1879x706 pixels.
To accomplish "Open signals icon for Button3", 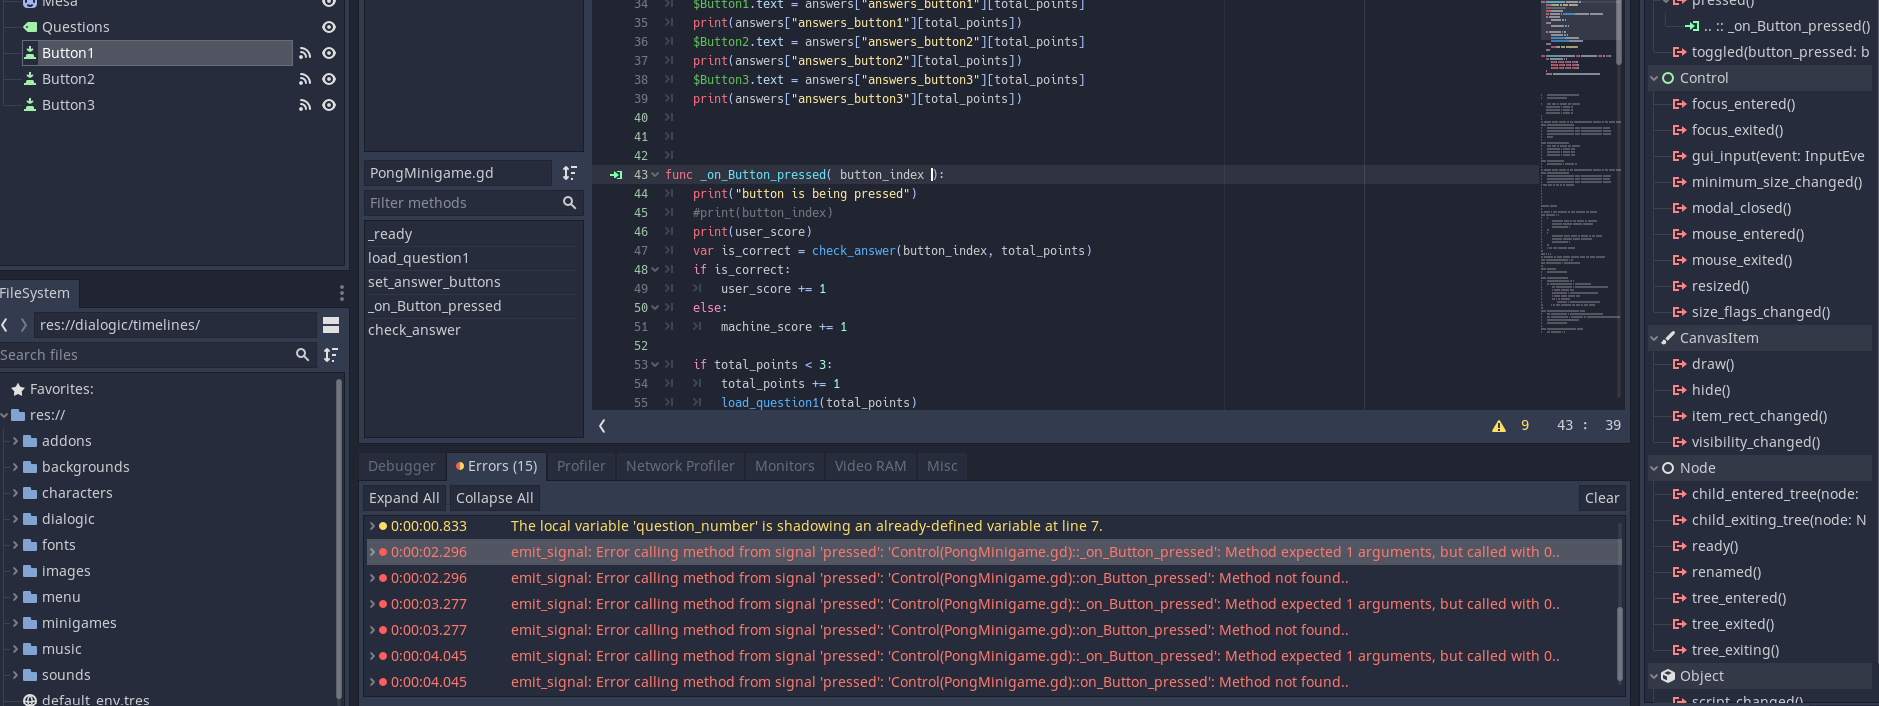I will 305,105.
